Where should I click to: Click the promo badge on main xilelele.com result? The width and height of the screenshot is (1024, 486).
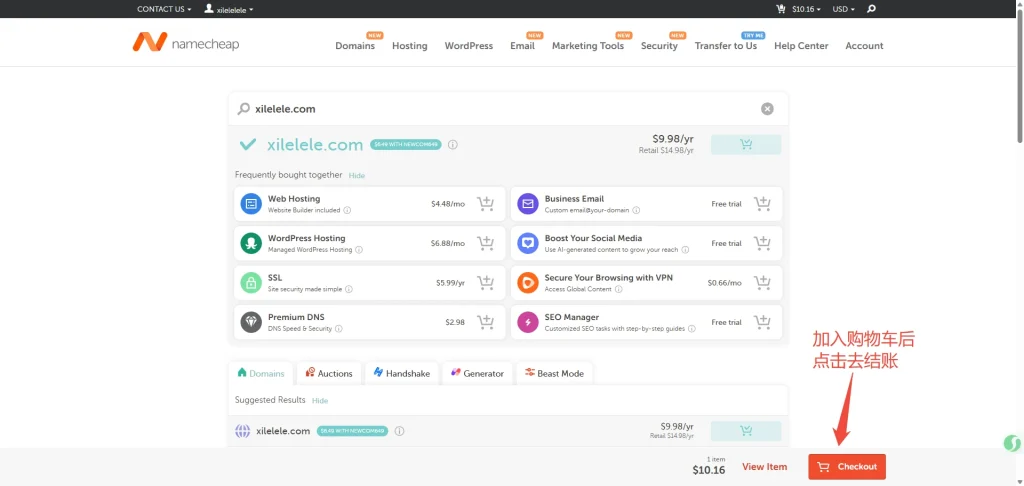coord(406,144)
